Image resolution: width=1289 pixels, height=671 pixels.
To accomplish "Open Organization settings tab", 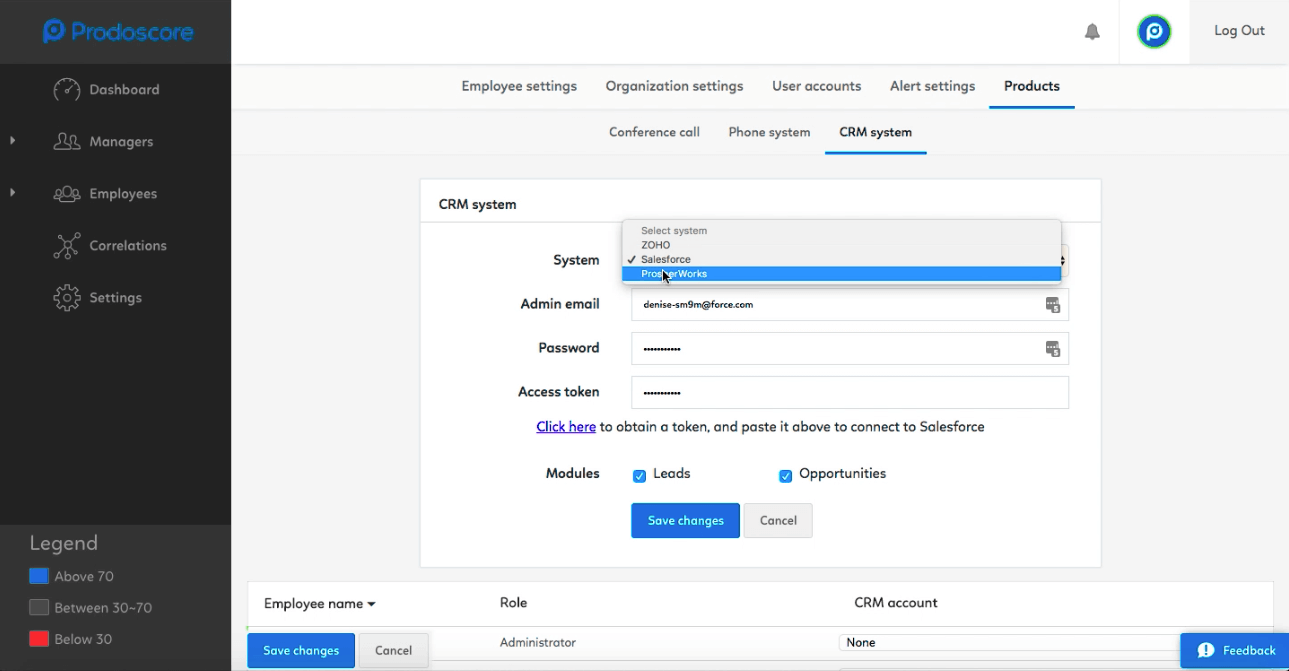I will [x=674, y=87].
